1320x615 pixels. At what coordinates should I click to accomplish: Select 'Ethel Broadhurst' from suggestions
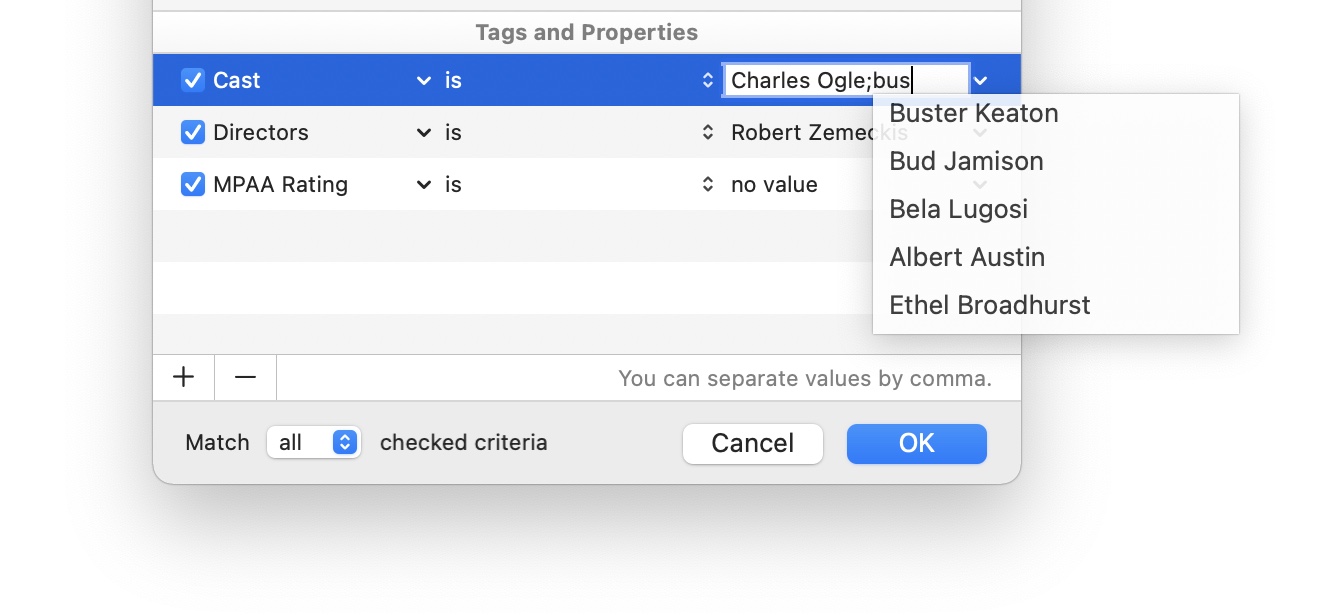990,305
